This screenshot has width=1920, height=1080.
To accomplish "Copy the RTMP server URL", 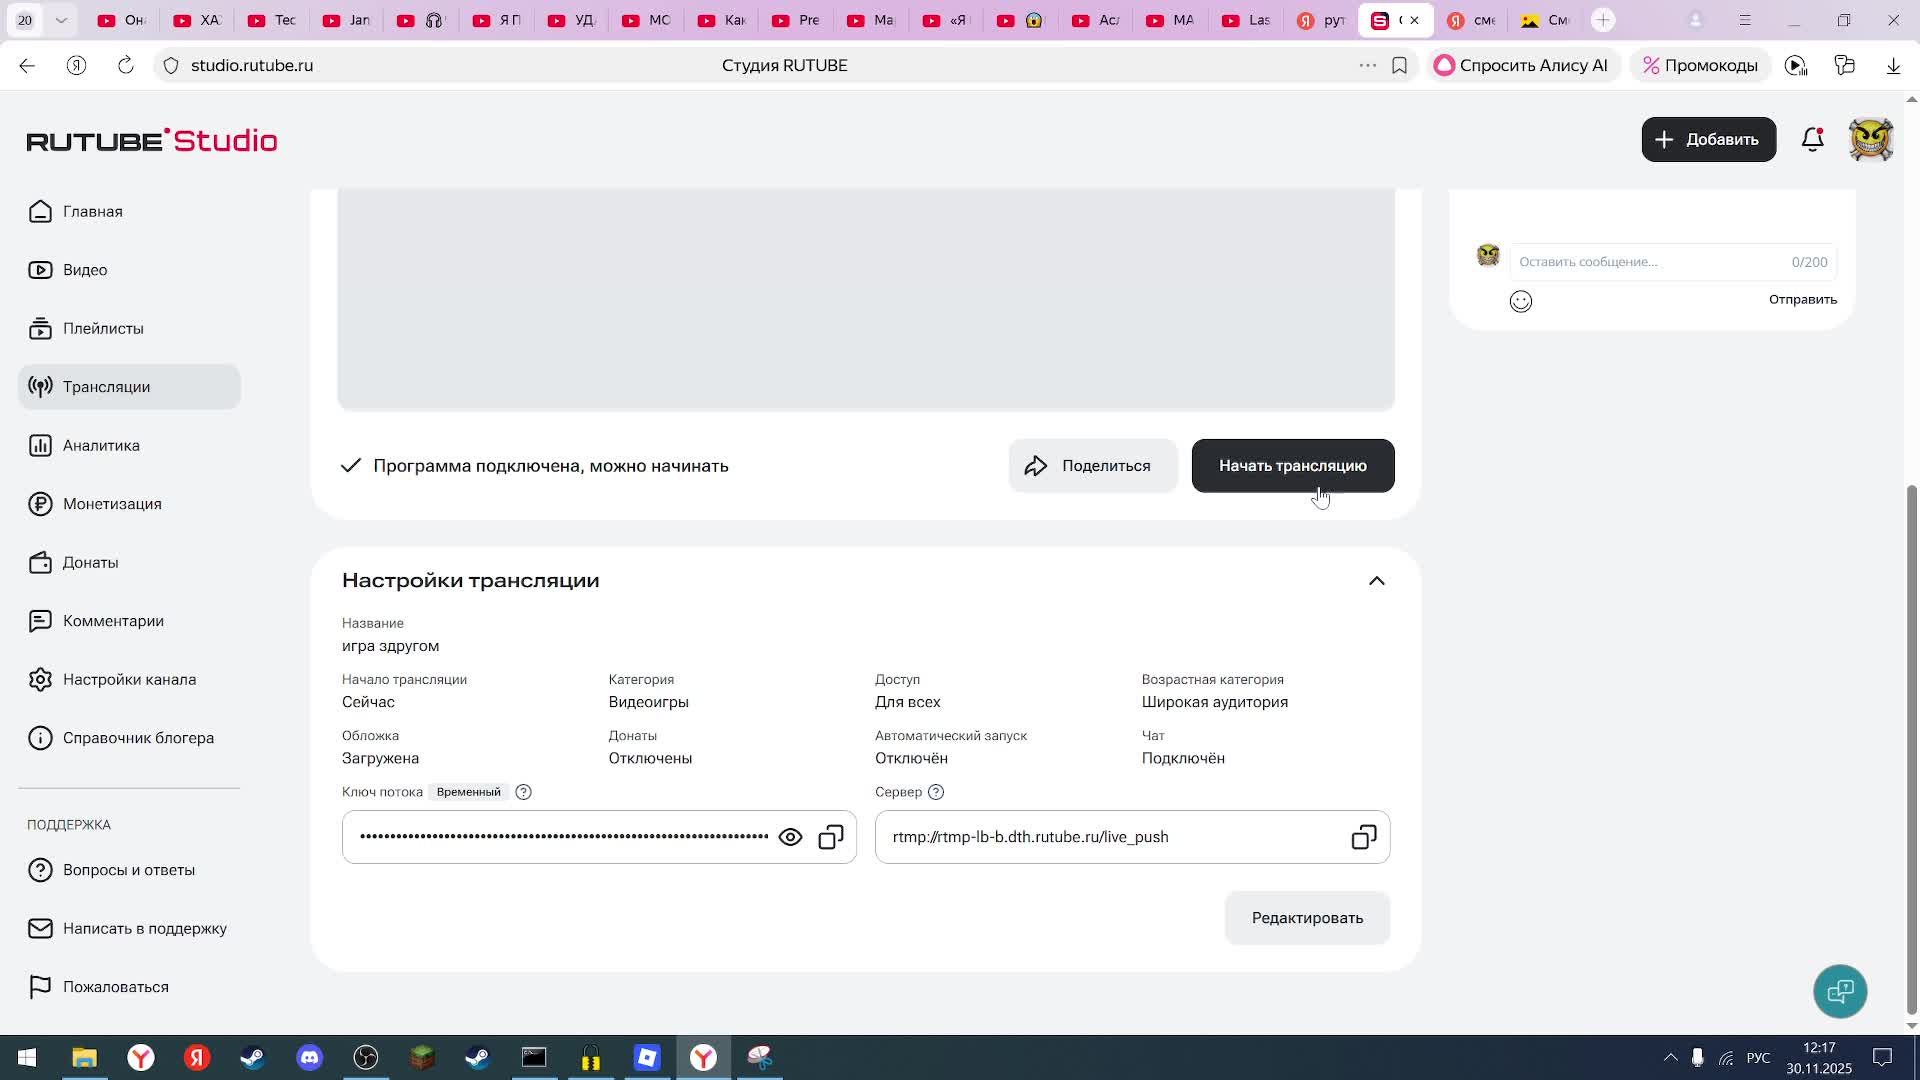I will click(x=1364, y=837).
